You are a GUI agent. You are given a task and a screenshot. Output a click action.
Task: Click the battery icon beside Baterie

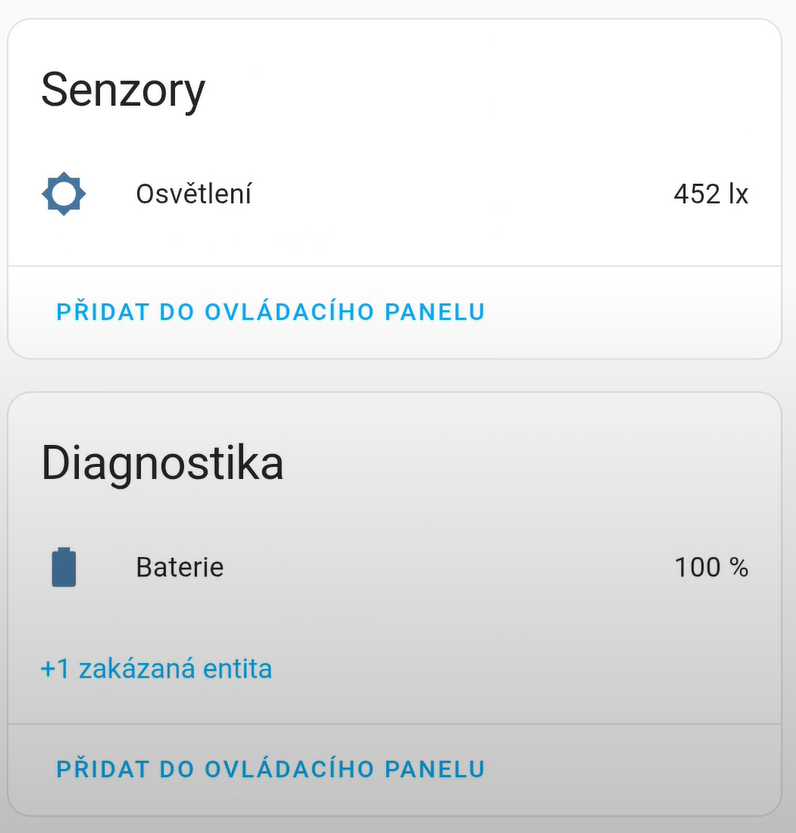(64, 567)
